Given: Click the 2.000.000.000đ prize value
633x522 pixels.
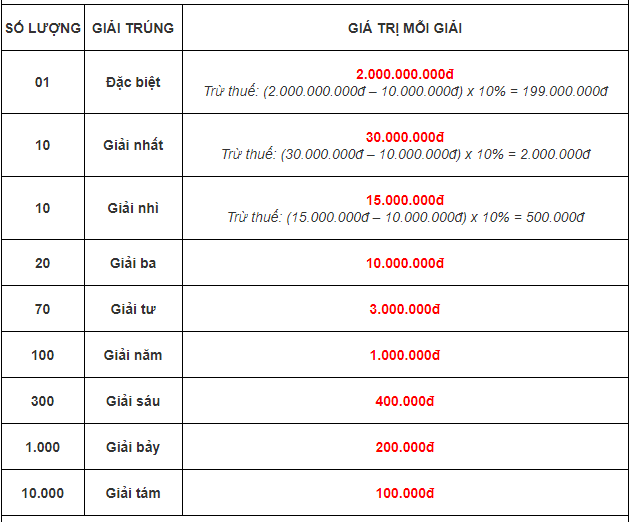Looking at the screenshot, I should point(404,74).
